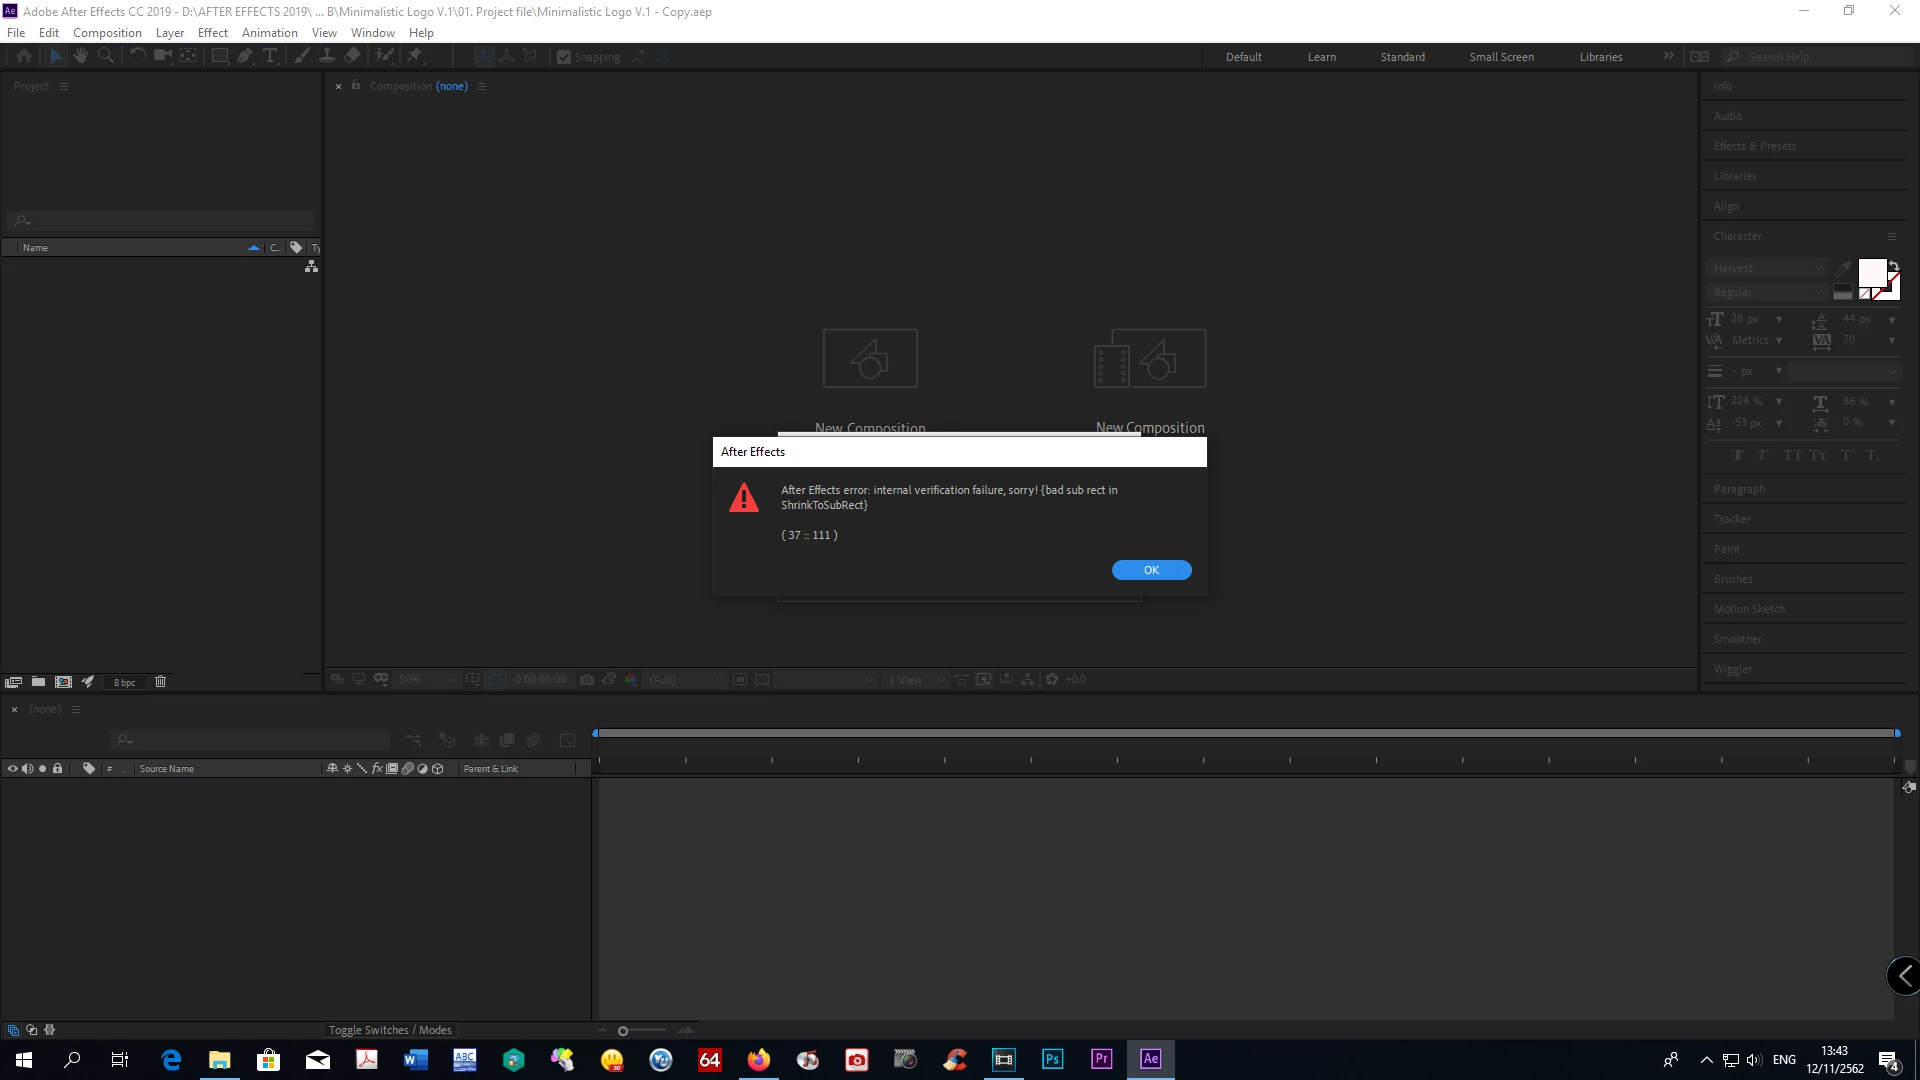Toggle the timeline lock column icon
This screenshot has width=1920, height=1080.
point(58,769)
